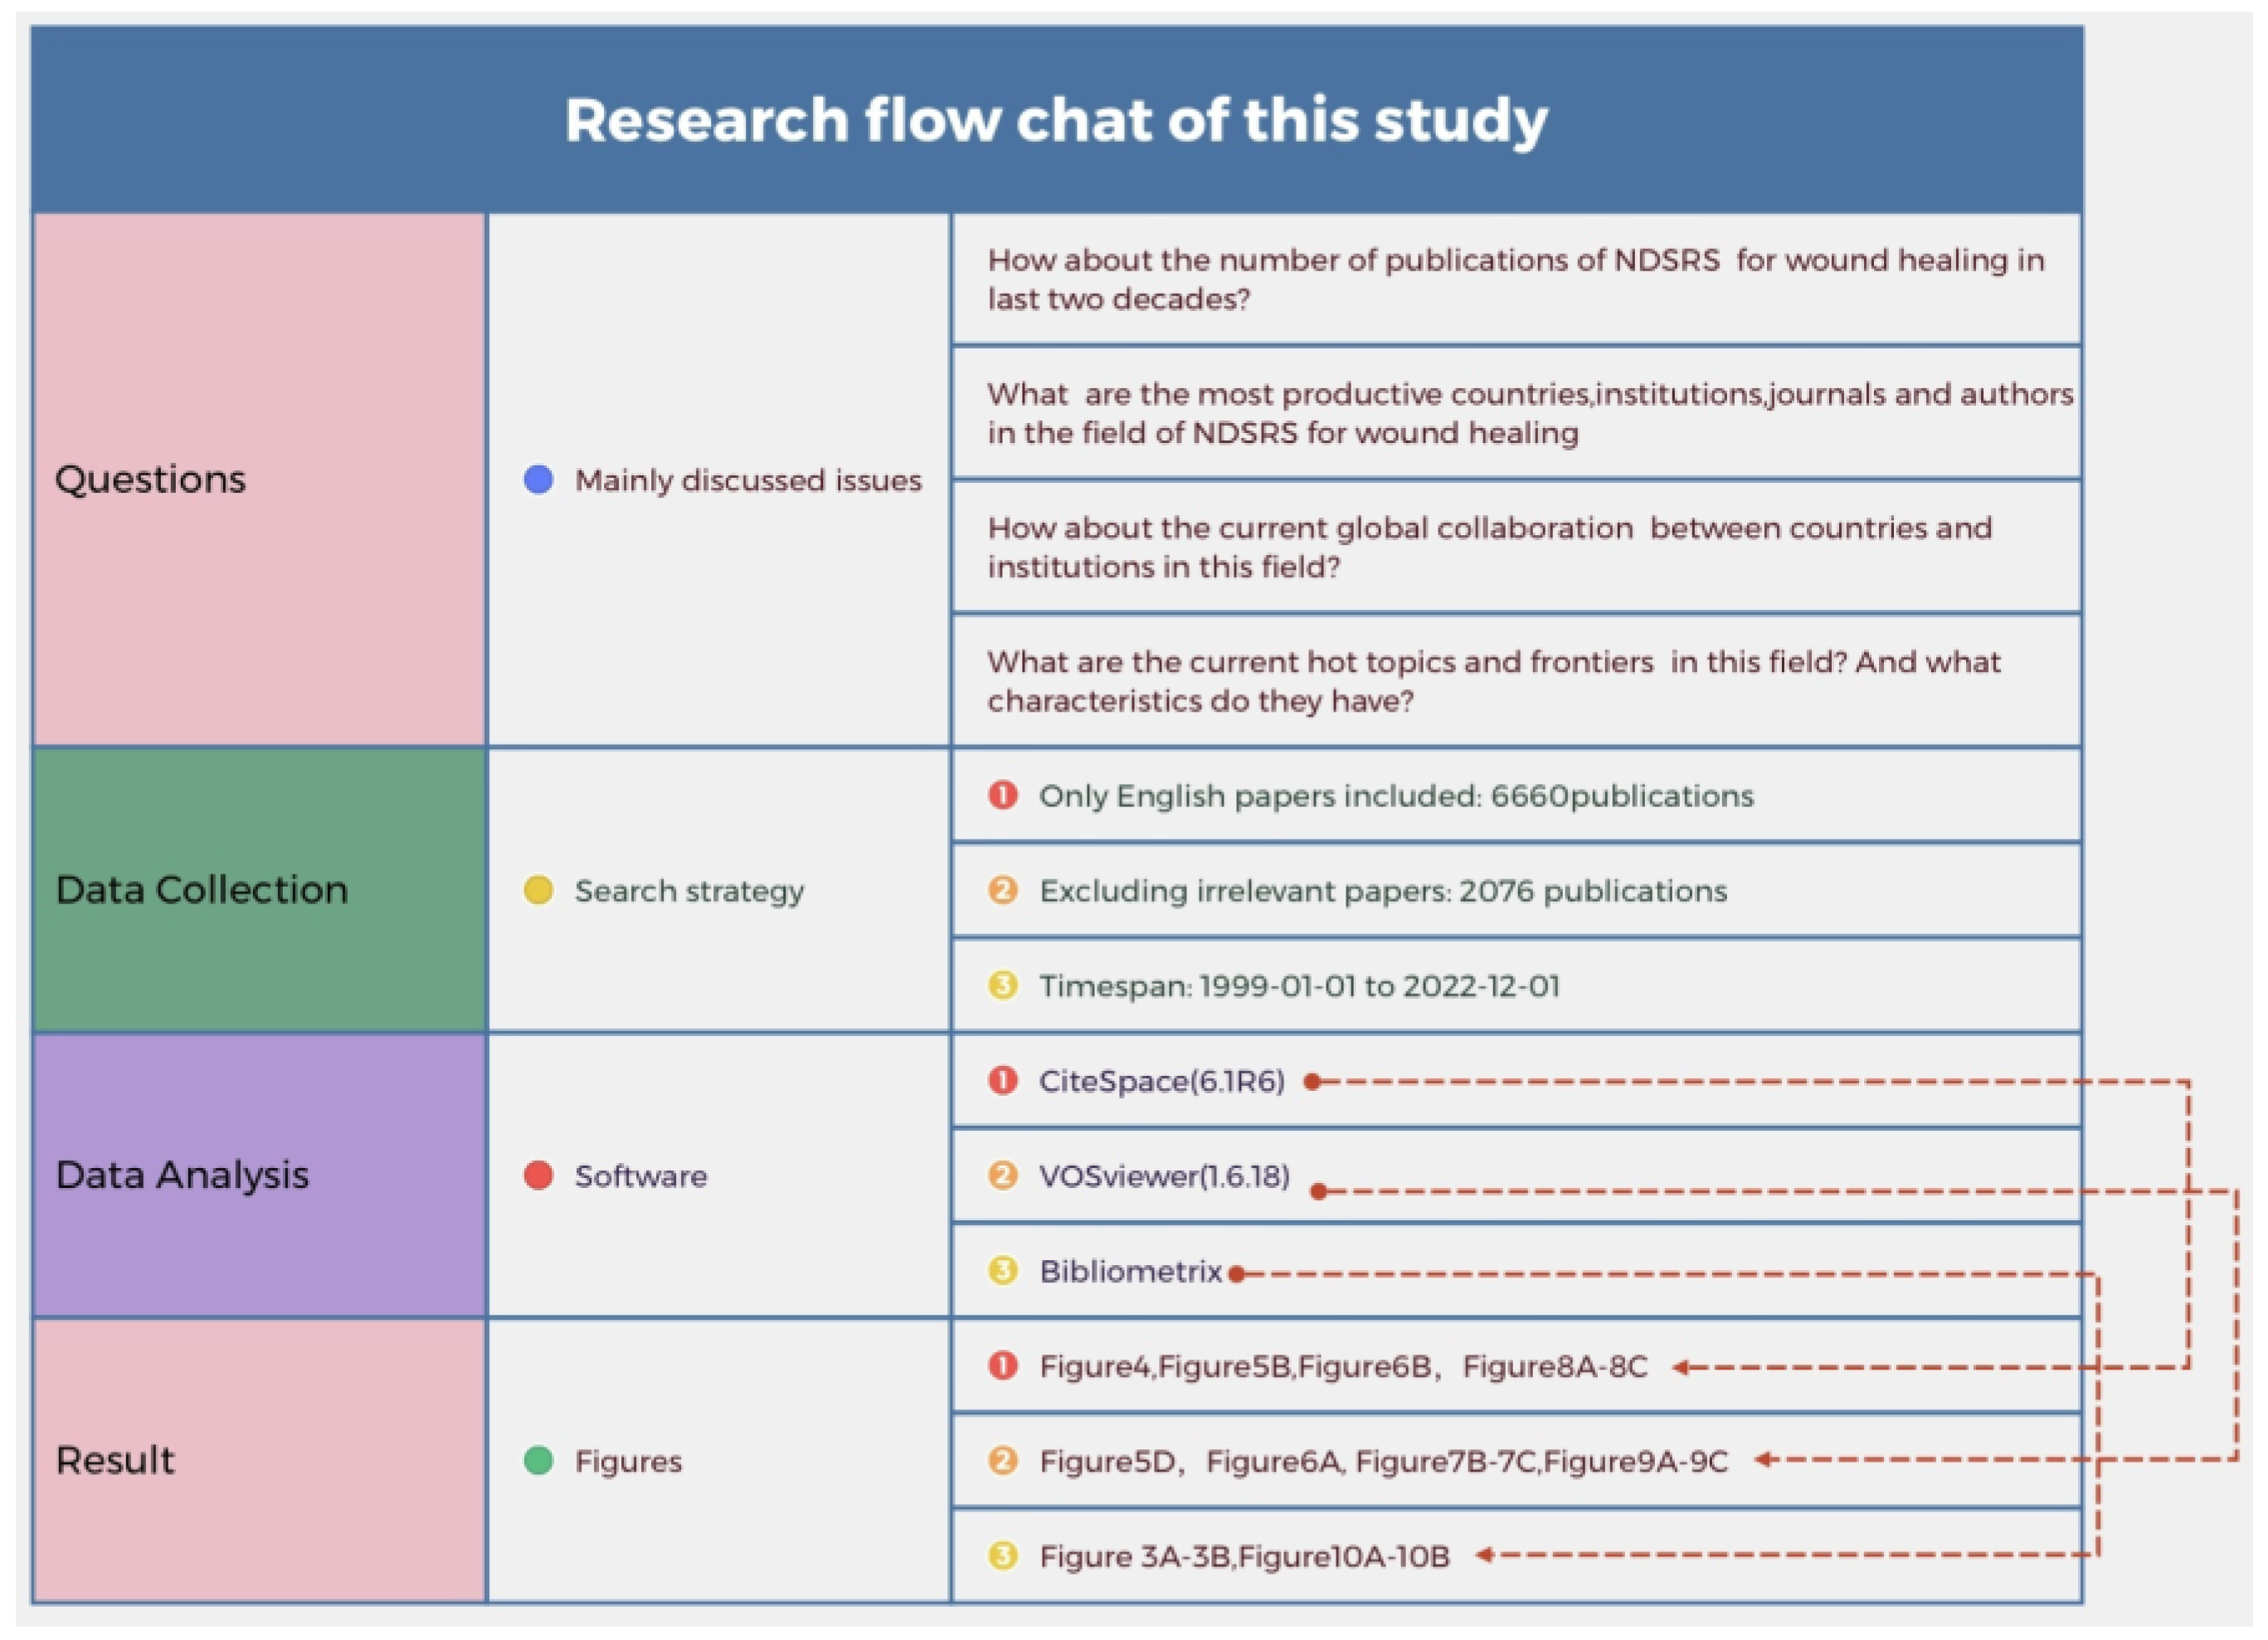This screenshot has width=2268, height=1640.
Task: Click the green dot beside Figures
Action: tap(538, 1461)
